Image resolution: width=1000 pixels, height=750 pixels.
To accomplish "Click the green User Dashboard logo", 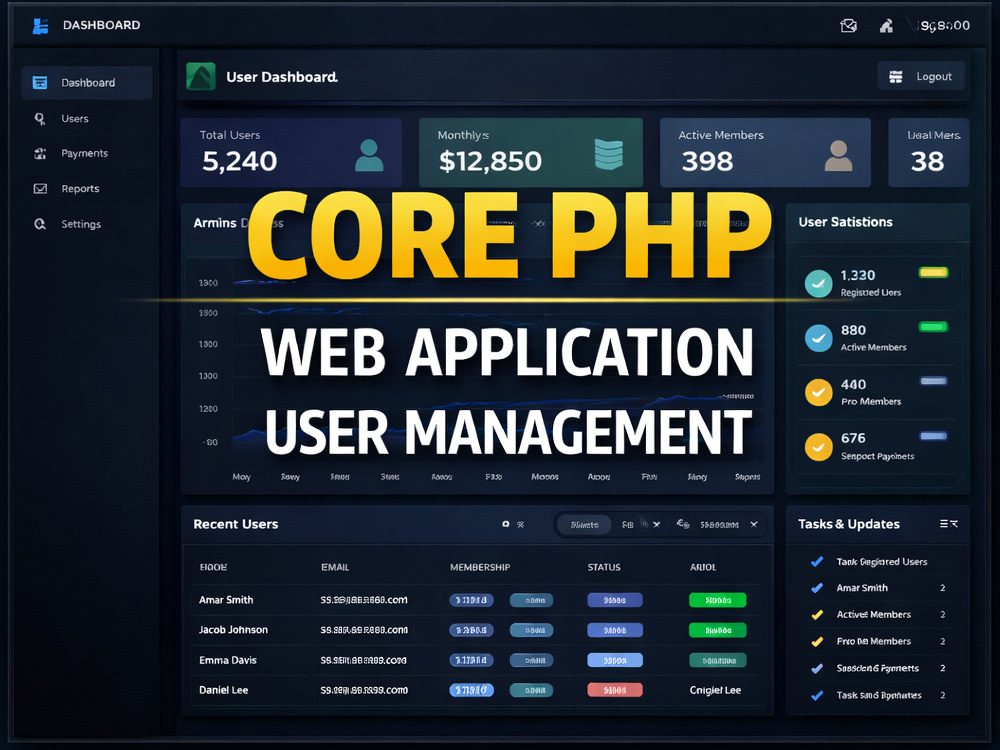I will click(200, 77).
